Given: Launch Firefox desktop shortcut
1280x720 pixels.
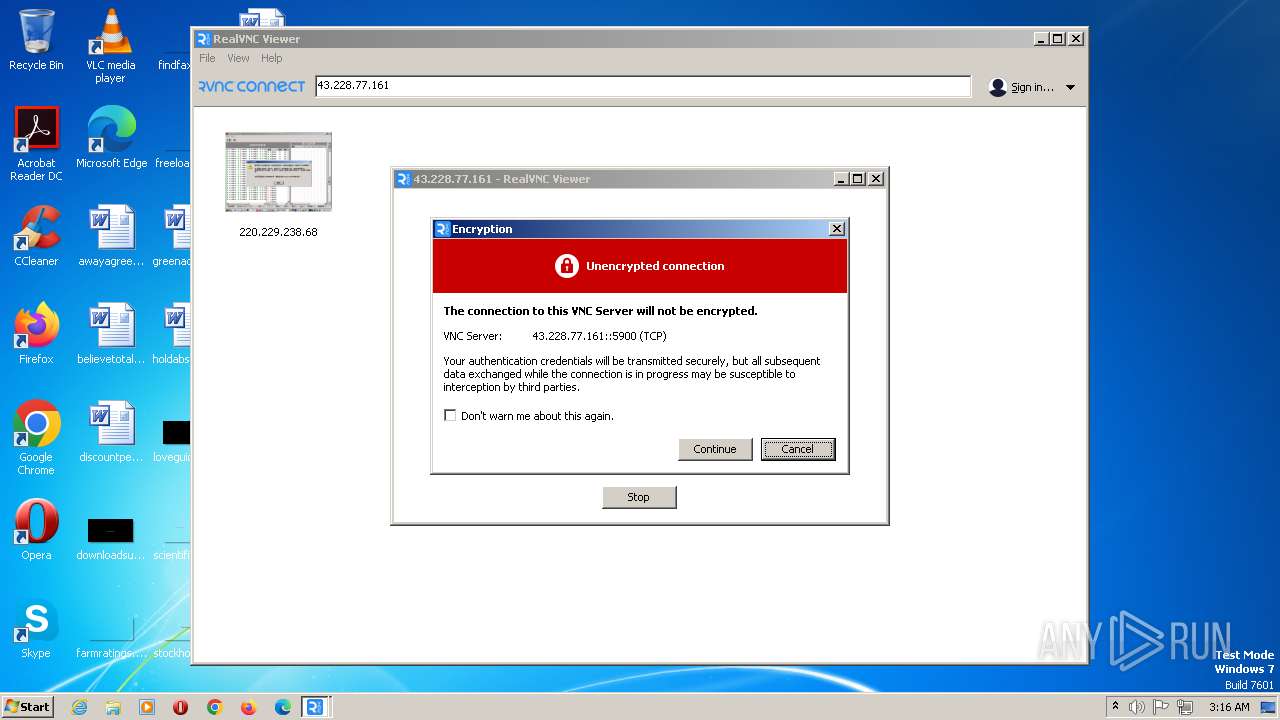Looking at the screenshot, I should tap(36, 334).
